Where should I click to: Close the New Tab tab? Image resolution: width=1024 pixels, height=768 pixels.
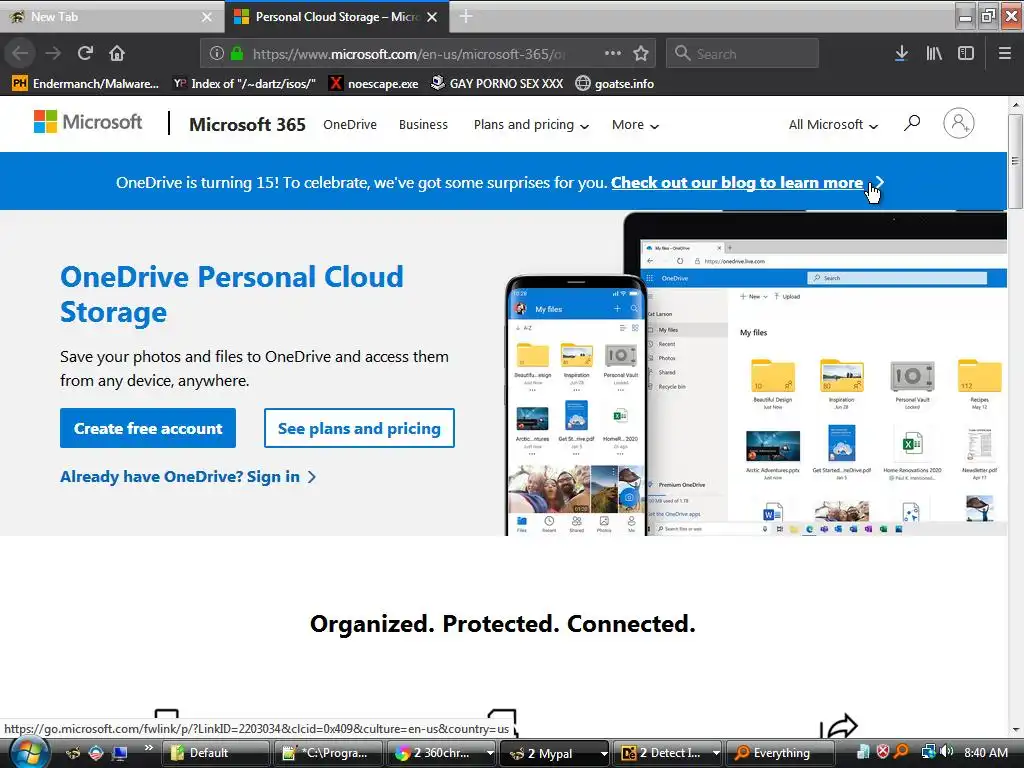coord(207,17)
